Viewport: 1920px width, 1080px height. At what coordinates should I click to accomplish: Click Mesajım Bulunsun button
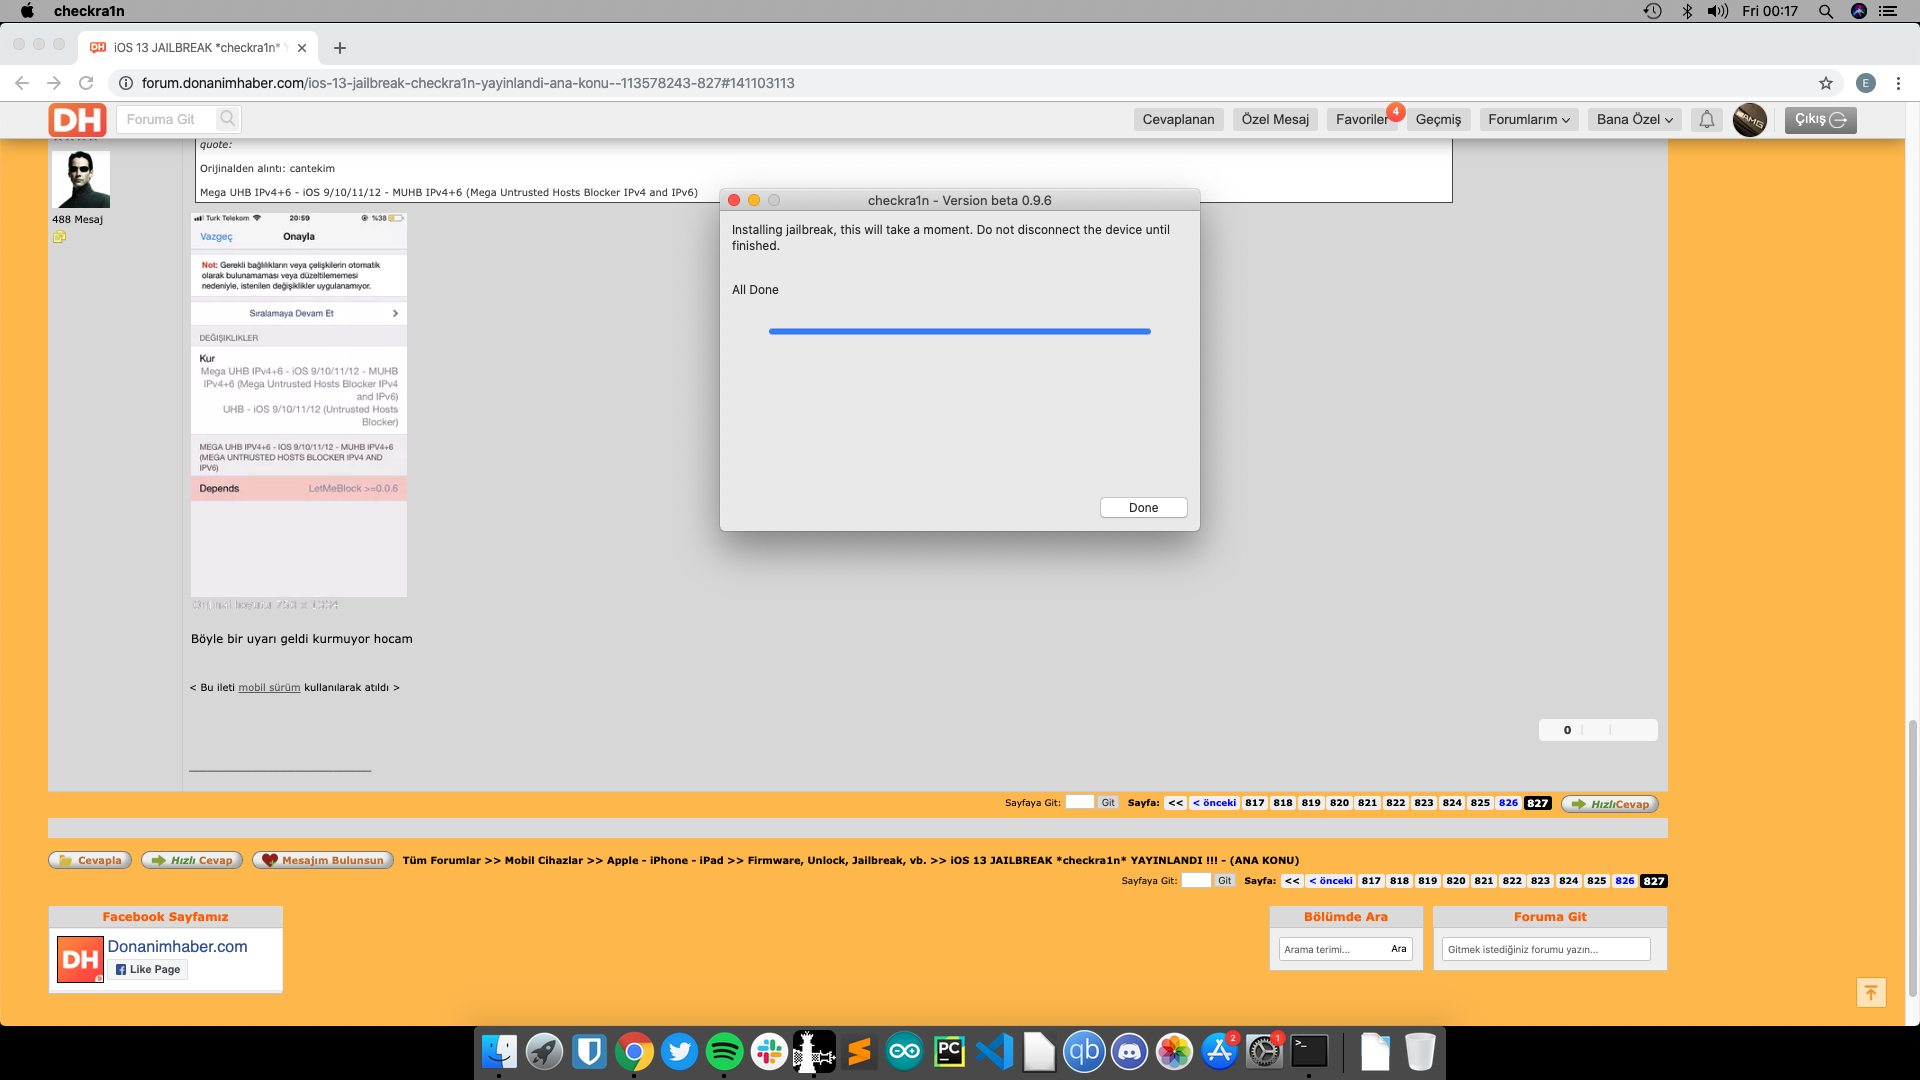323,860
